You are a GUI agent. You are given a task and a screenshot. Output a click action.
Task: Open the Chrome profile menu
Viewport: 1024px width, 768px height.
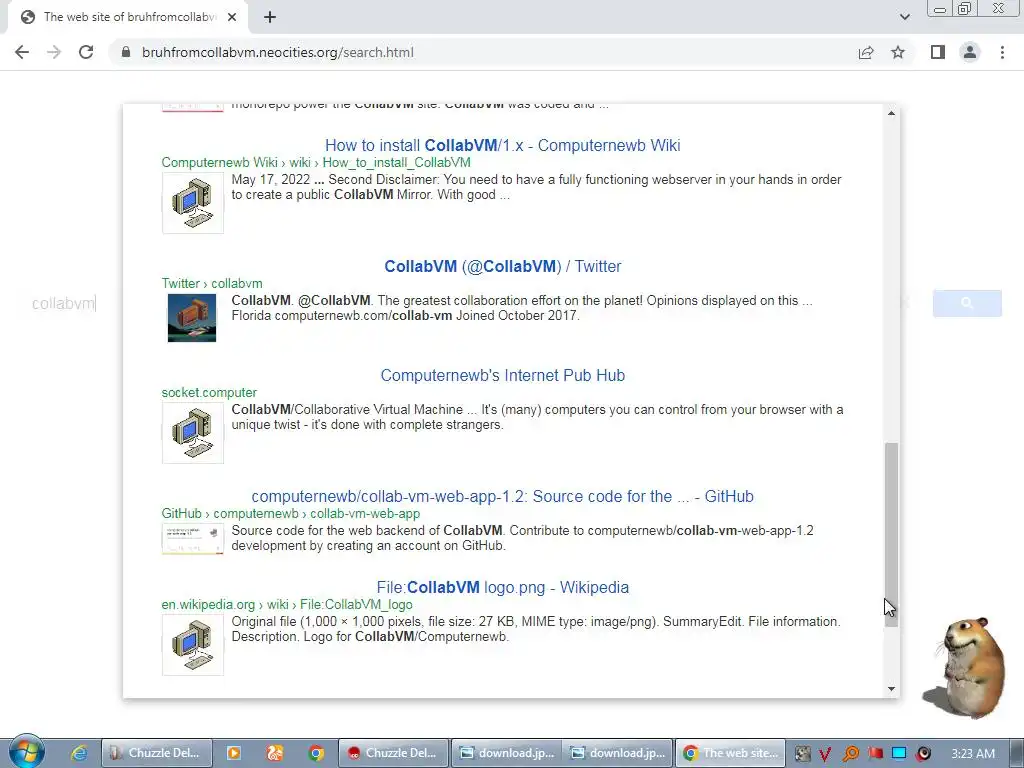point(970,52)
